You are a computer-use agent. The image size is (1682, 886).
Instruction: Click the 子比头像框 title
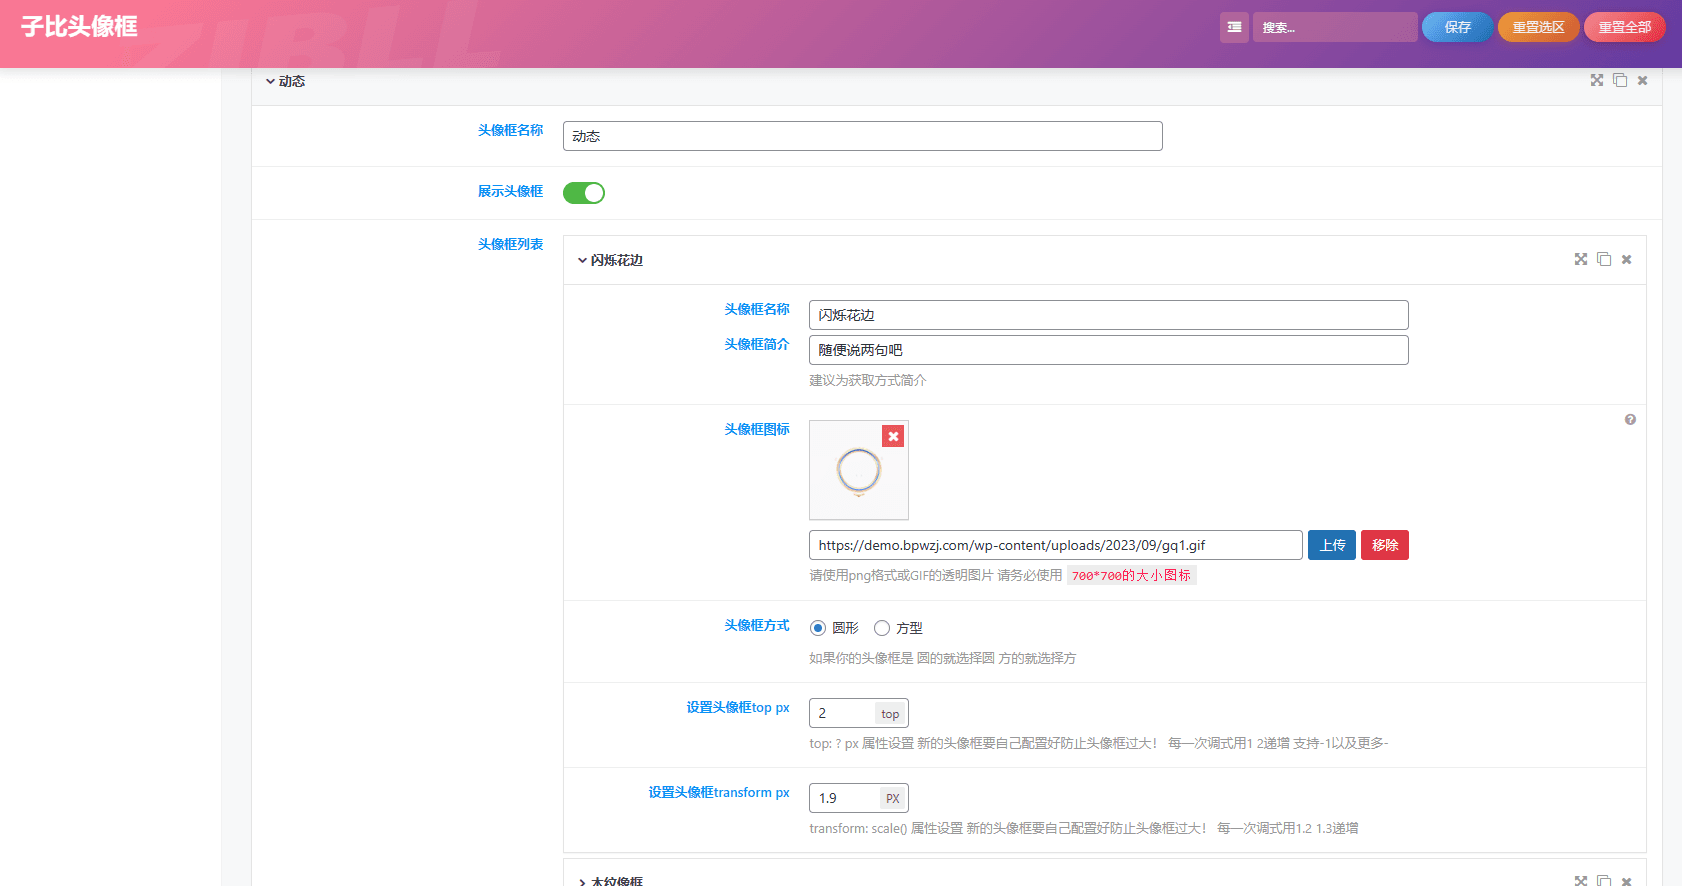point(79,27)
